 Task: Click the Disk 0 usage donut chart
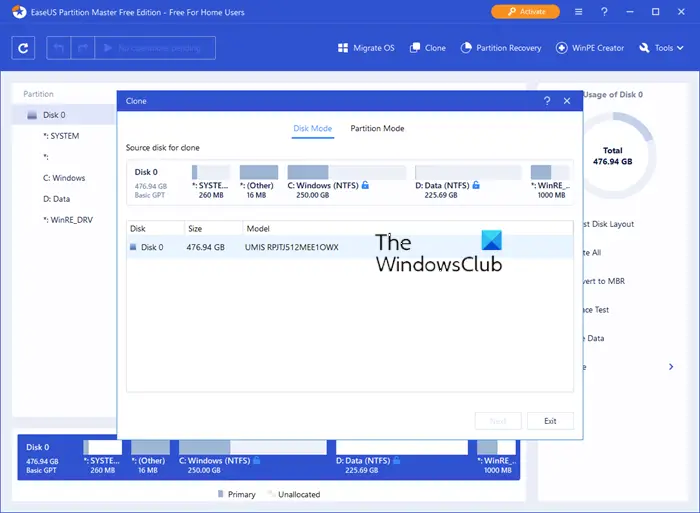pyautogui.click(x=619, y=155)
